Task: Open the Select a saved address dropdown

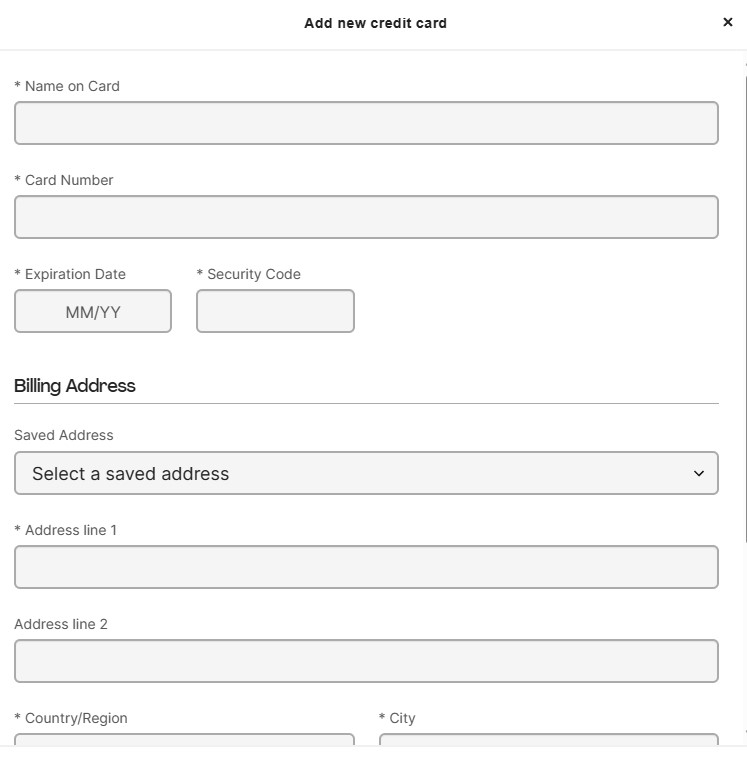Action: [x=366, y=473]
